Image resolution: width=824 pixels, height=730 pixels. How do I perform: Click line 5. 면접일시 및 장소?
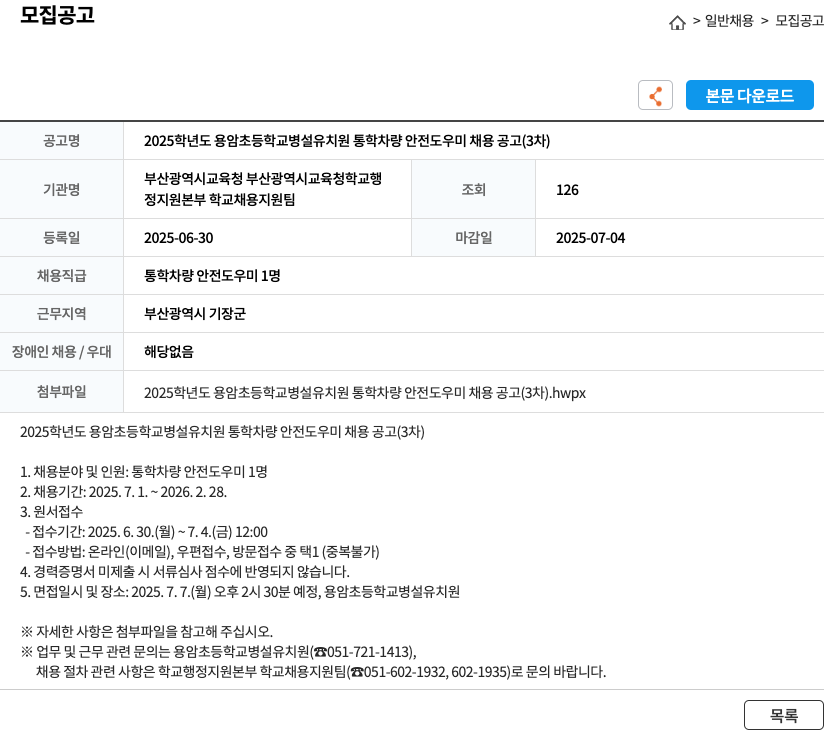pos(240,592)
